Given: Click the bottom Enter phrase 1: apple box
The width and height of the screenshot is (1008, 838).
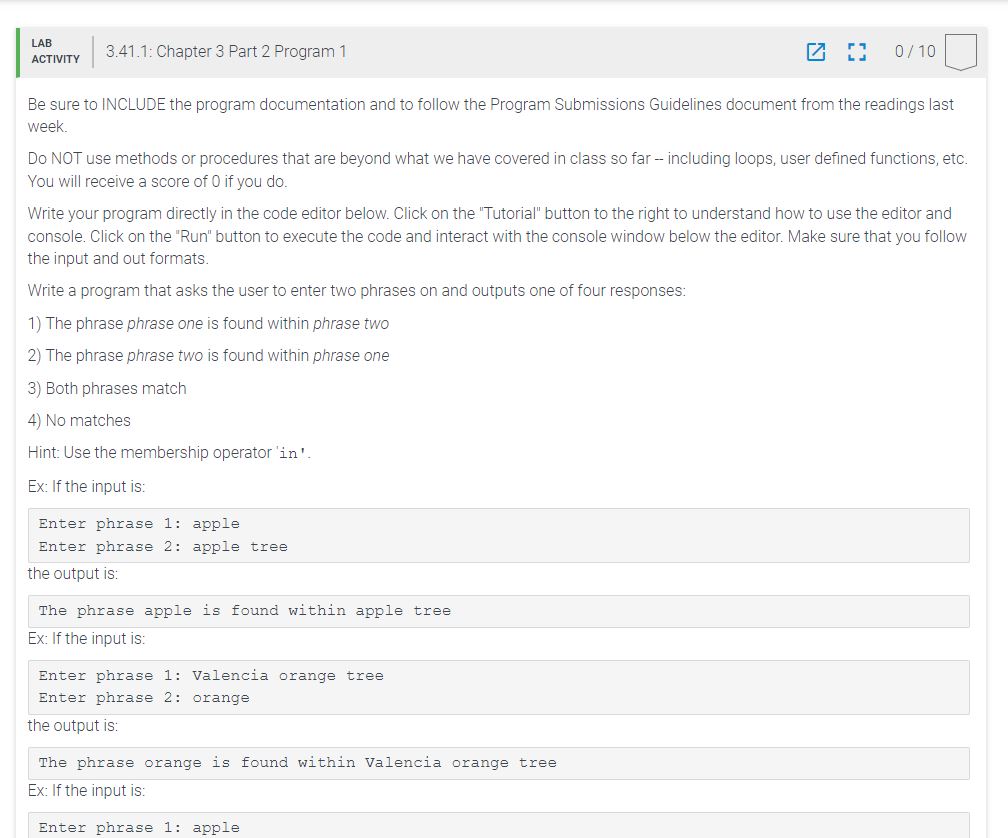Looking at the screenshot, I should point(498,826).
